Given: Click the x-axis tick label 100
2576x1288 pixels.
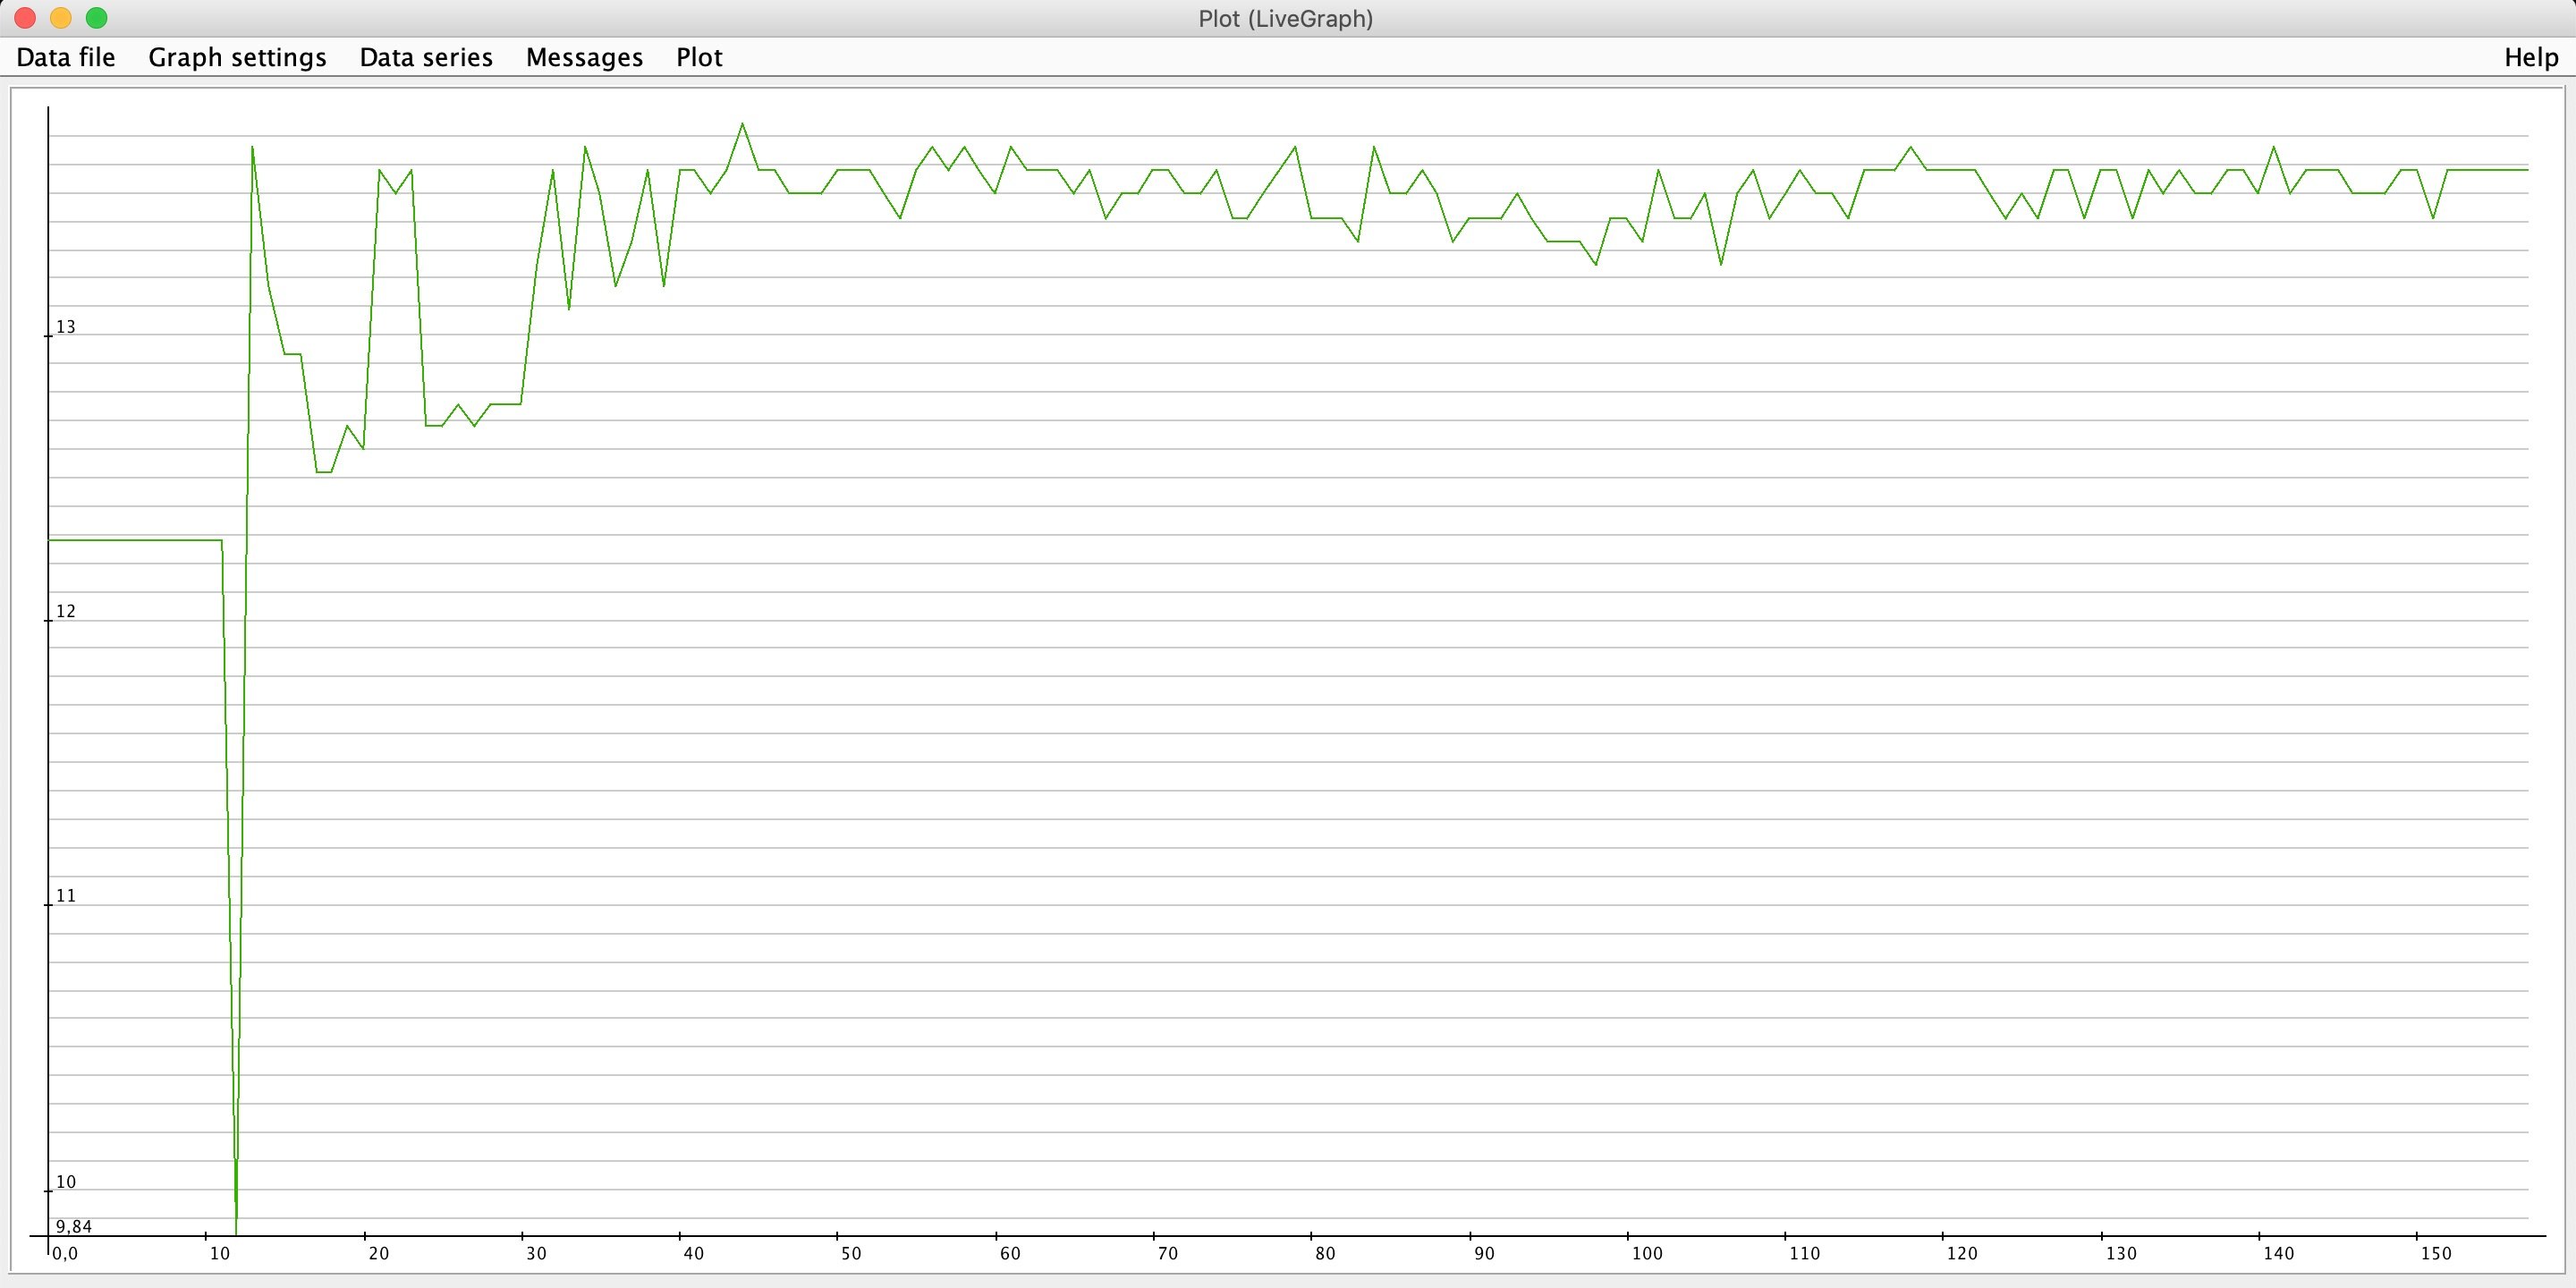Looking at the screenshot, I should point(1646,1254).
